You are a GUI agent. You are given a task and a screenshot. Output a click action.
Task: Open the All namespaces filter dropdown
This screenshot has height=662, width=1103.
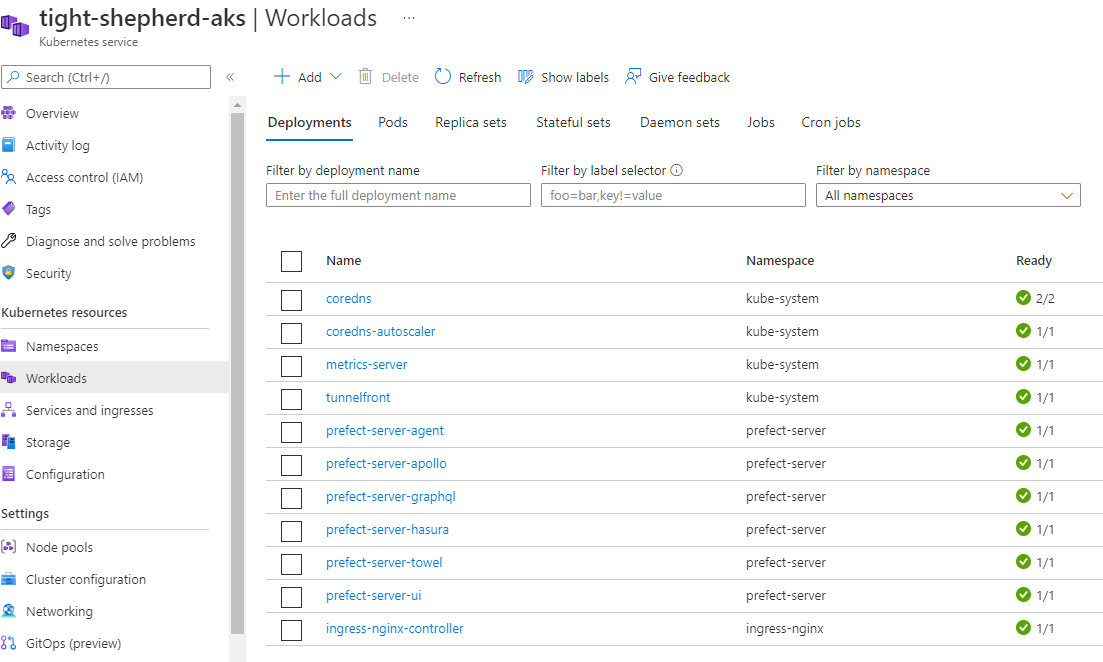948,196
